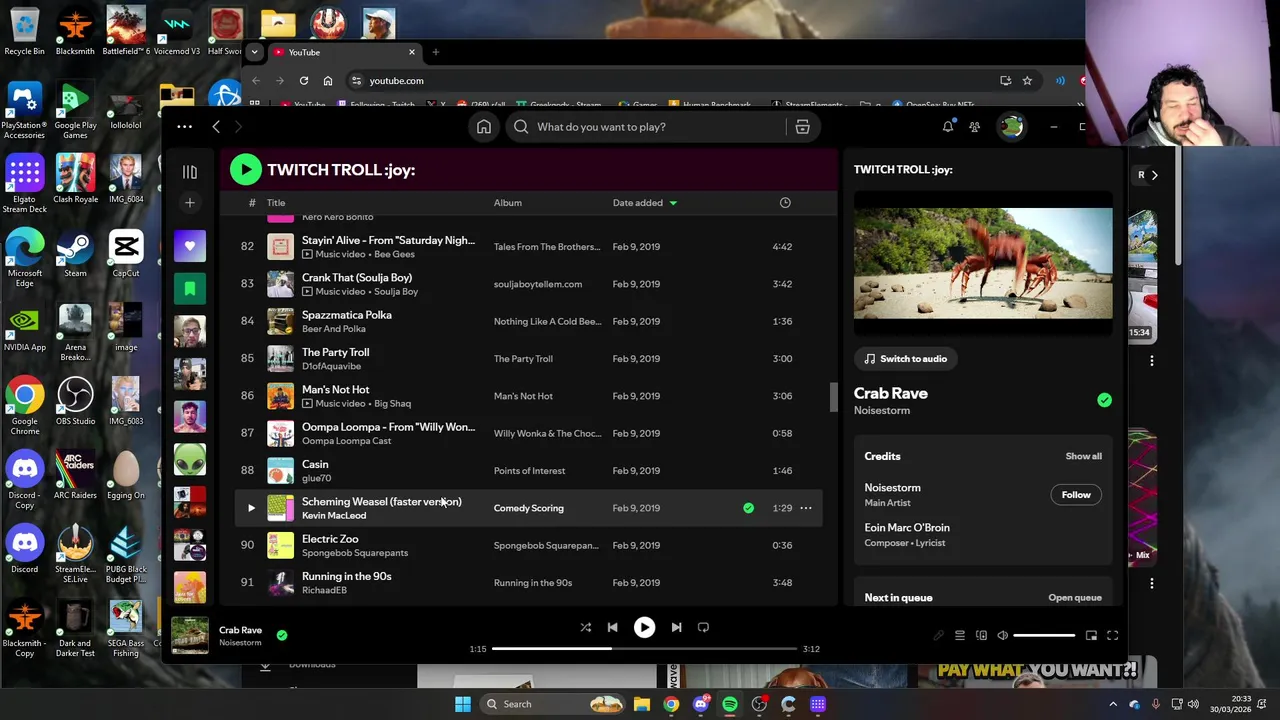
Task: Toggle repeat mode
Action: point(703,627)
